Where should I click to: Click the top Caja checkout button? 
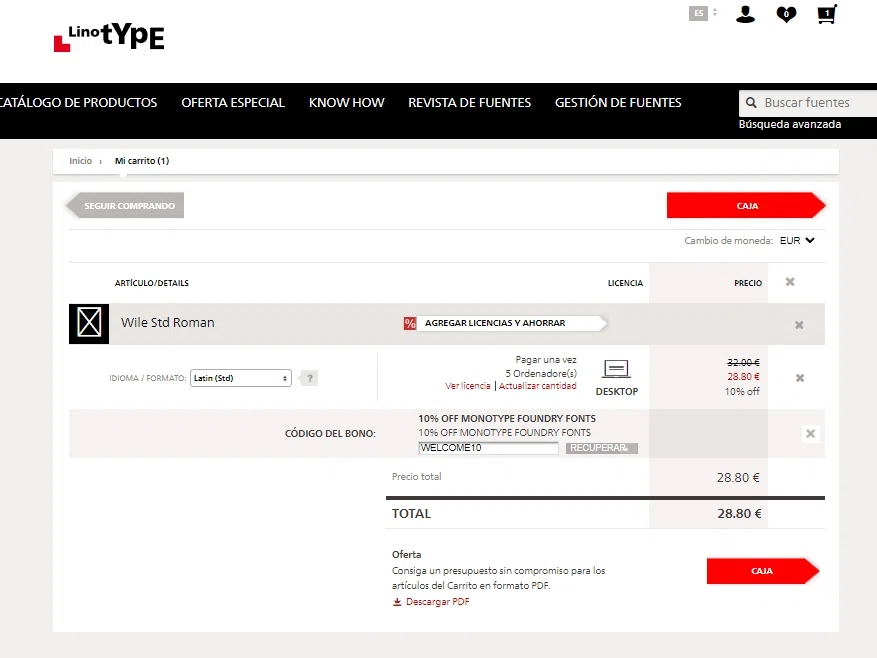tap(746, 206)
